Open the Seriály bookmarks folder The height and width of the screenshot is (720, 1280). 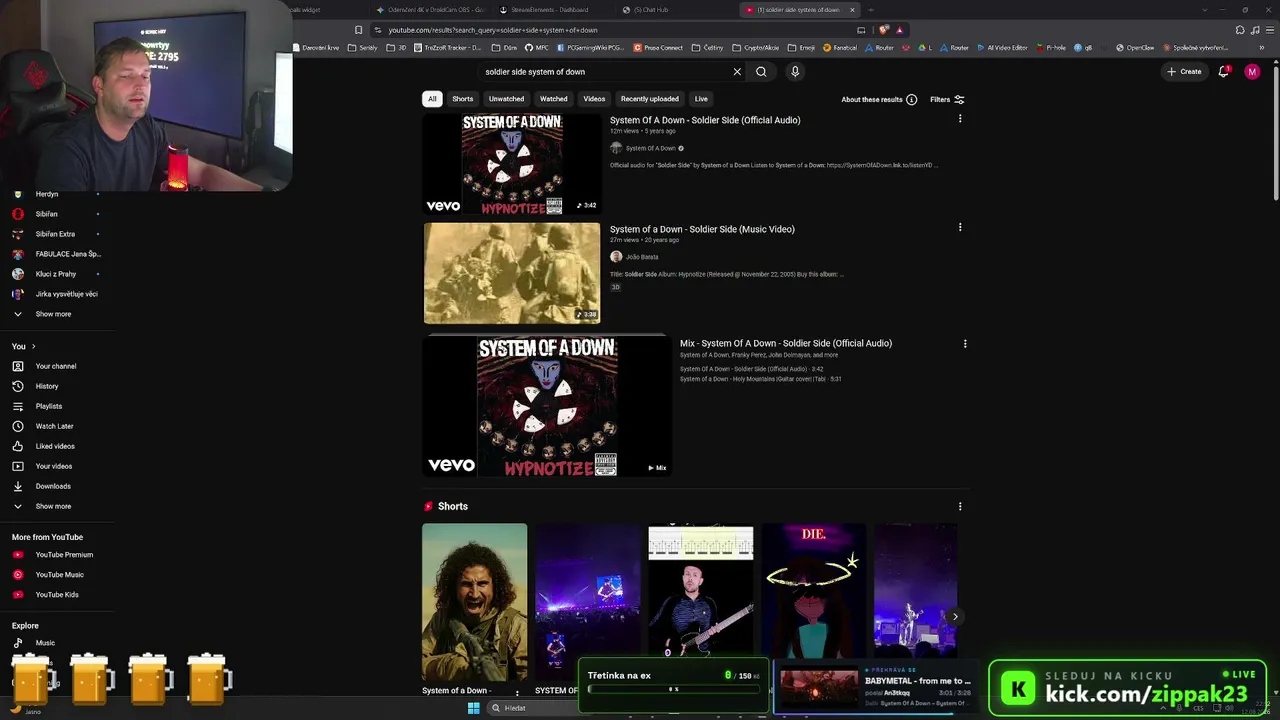pos(363,47)
